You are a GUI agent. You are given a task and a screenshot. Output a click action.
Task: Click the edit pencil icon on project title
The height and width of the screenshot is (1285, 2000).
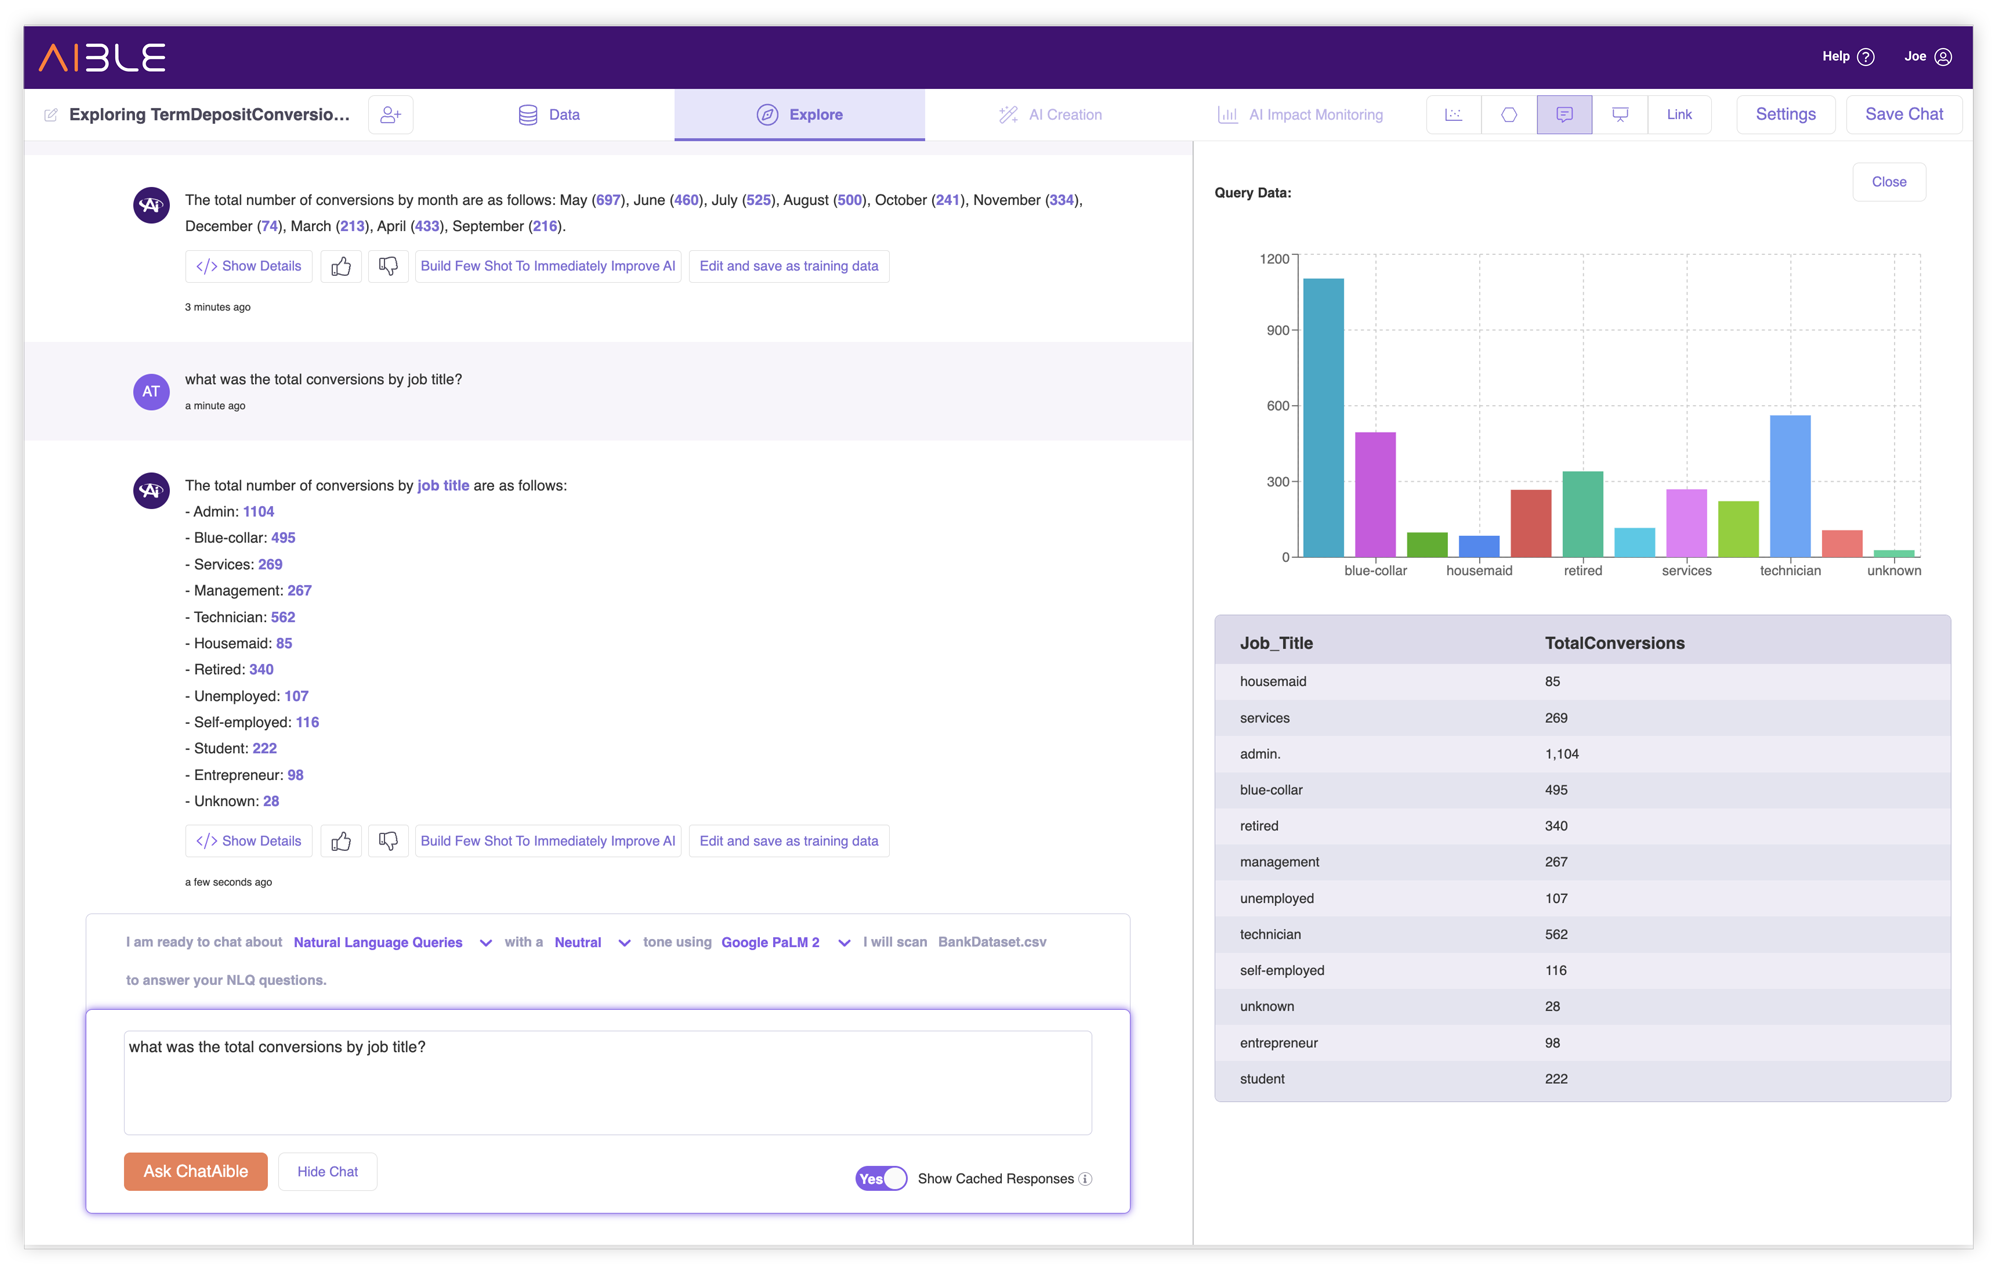point(47,114)
